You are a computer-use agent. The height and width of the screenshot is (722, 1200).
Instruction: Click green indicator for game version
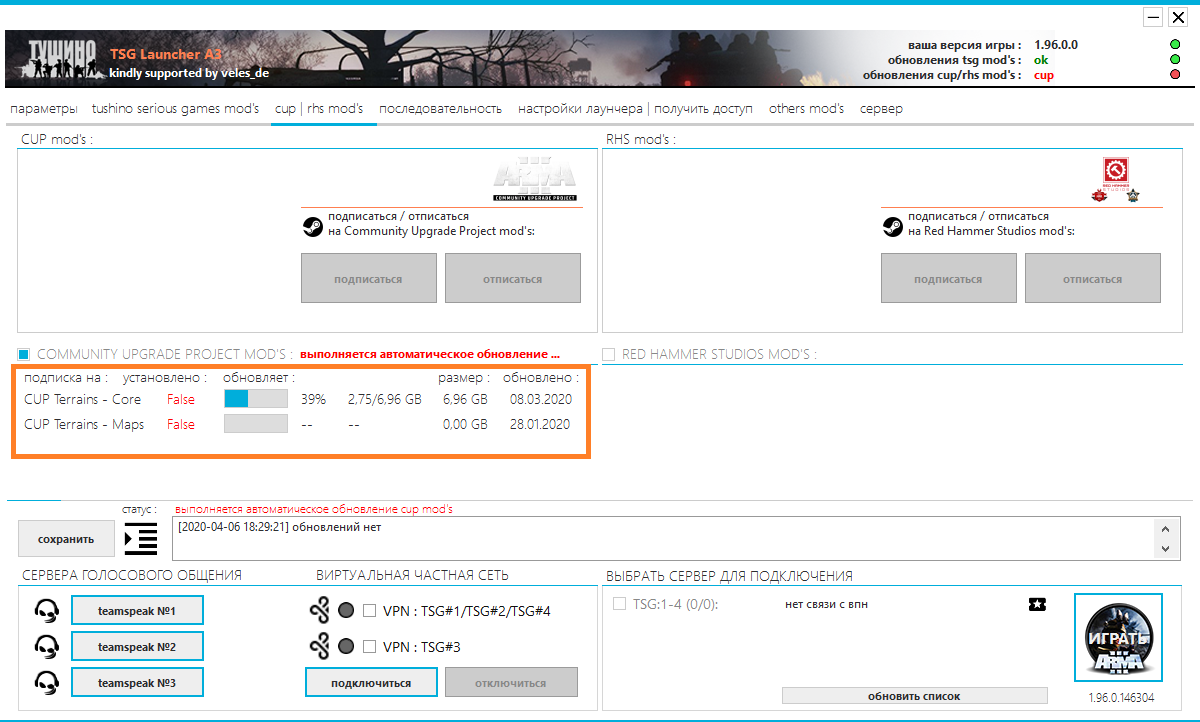[1174, 45]
